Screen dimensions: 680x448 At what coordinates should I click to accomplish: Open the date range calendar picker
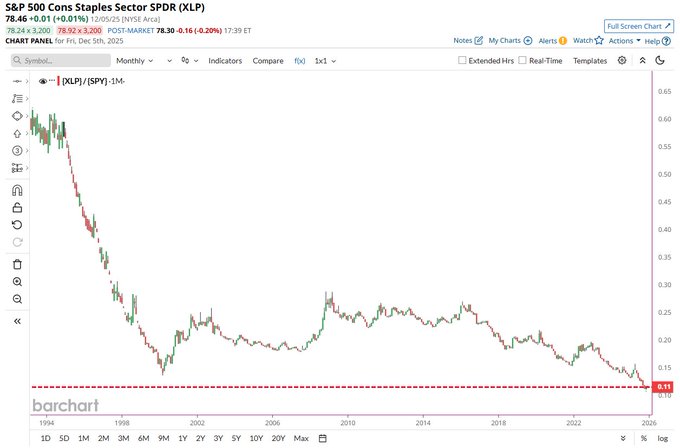click(x=323, y=438)
